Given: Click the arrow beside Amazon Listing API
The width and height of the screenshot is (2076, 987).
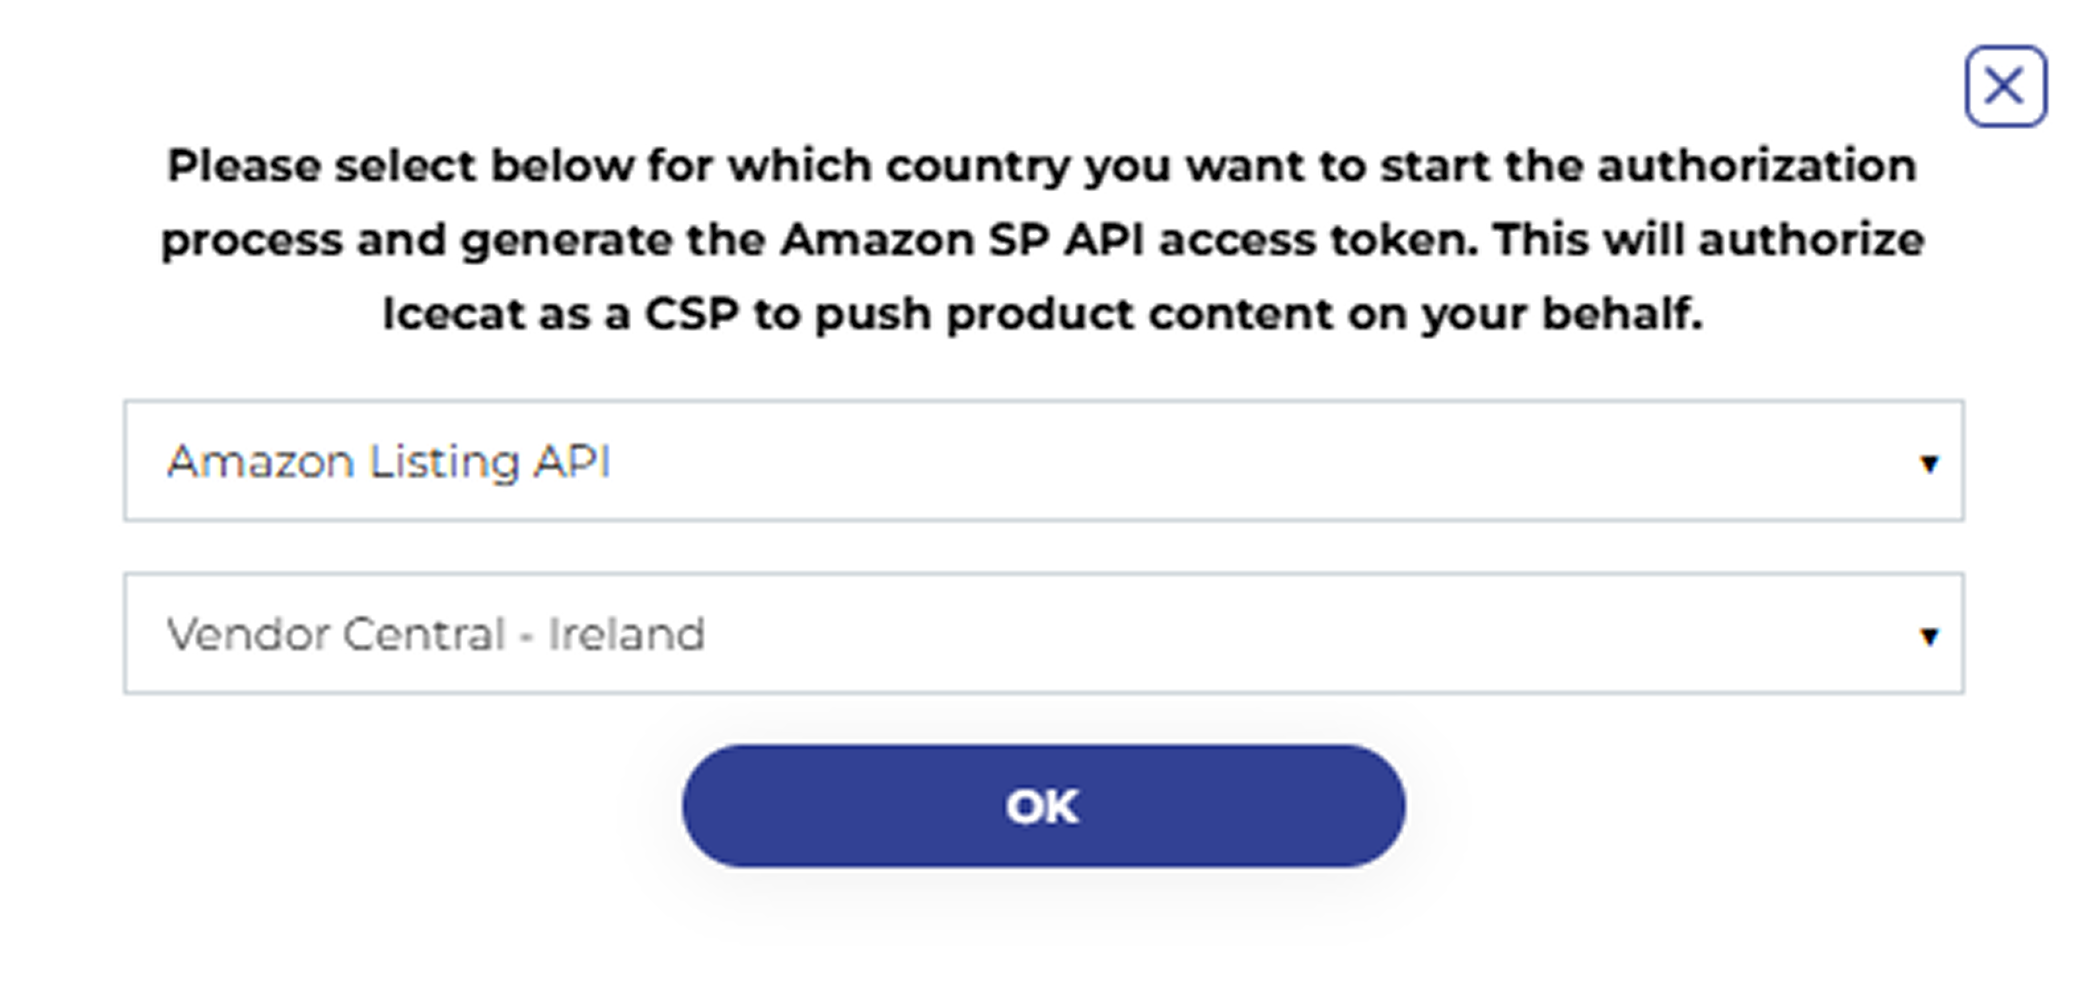Looking at the screenshot, I should point(1928,463).
